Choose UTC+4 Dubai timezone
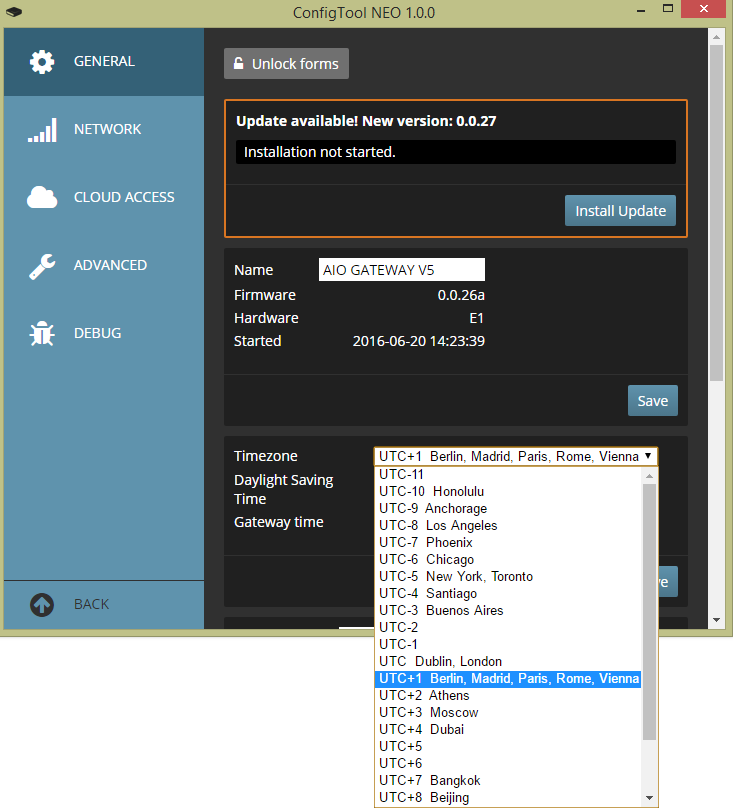 point(508,730)
